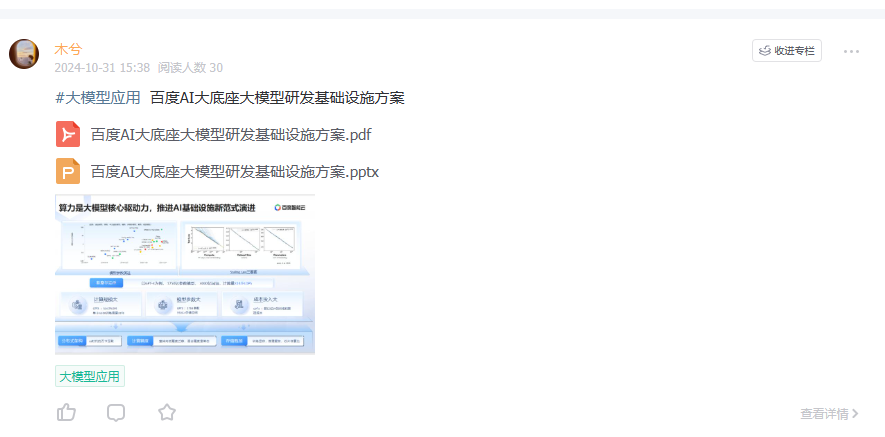Viewport: 885px width, 437px height.
Task: Open the poster's round avatar photo
Action: 24,54
